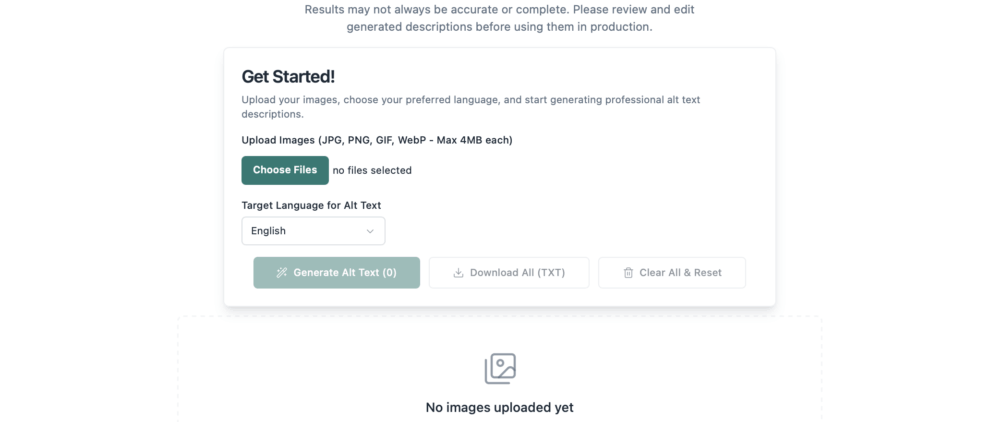
Task: Select Download All (TXT) button
Action: [x=509, y=273]
